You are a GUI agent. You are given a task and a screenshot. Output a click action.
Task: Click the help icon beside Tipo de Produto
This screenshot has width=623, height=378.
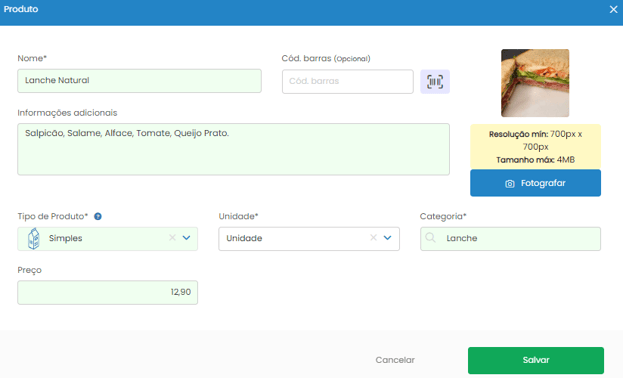point(98,216)
